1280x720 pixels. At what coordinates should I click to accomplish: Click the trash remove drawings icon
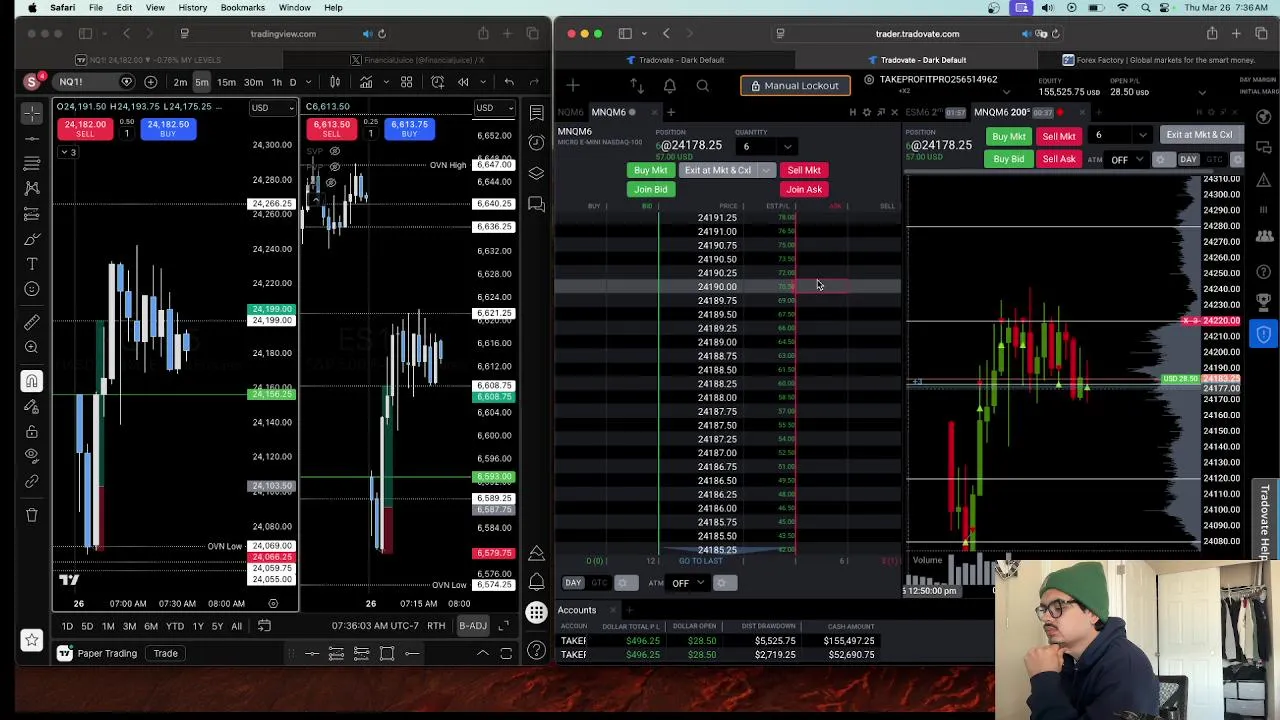32,514
